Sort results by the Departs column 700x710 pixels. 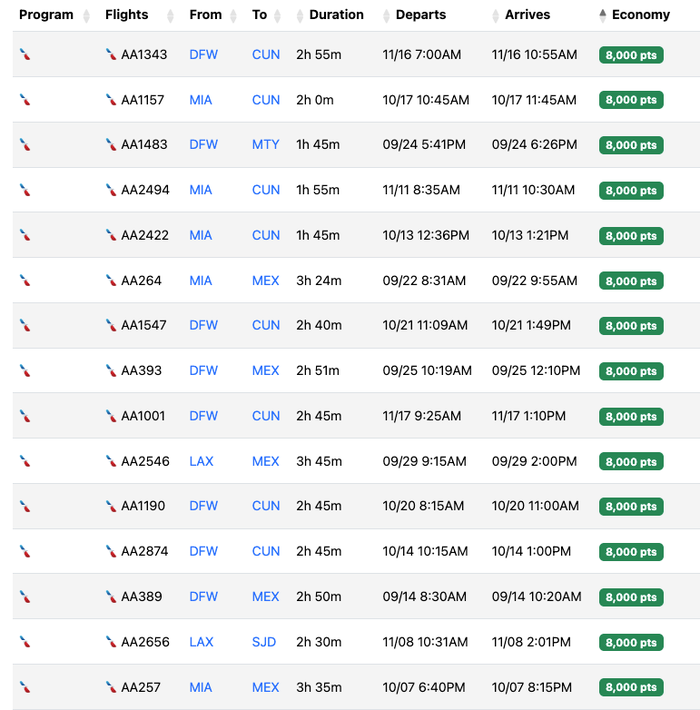click(421, 15)
